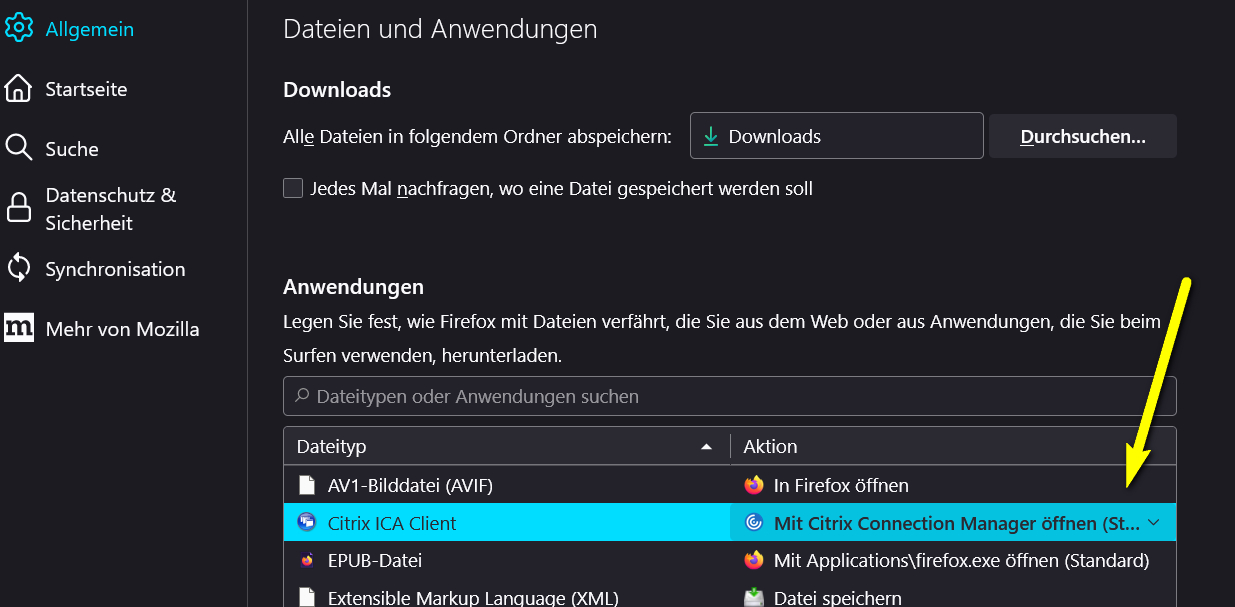Select the Aktion column header
The image size is (1235, 607).
770,445
